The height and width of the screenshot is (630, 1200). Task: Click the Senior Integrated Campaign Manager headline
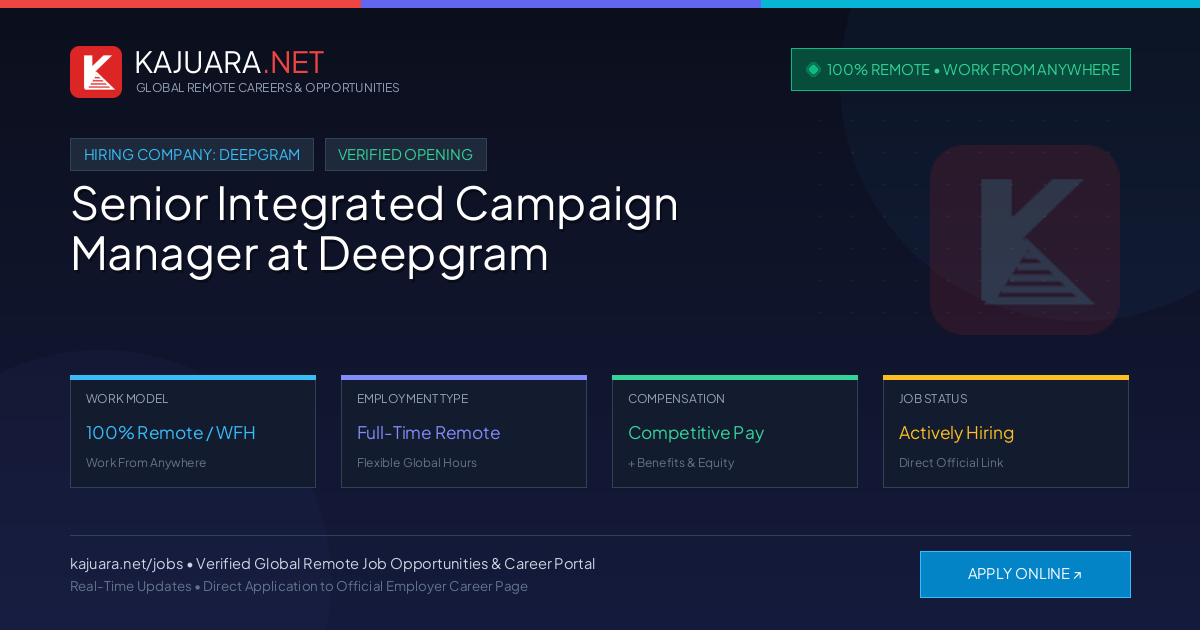pyautogui.click(x=375, y=229)
